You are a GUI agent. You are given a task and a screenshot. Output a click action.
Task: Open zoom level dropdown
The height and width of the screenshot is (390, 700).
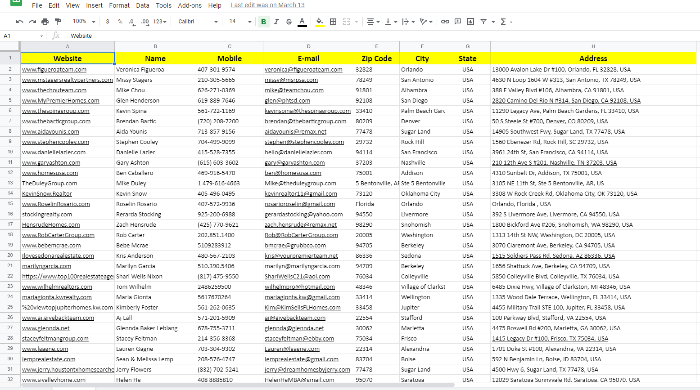point(83,21)
